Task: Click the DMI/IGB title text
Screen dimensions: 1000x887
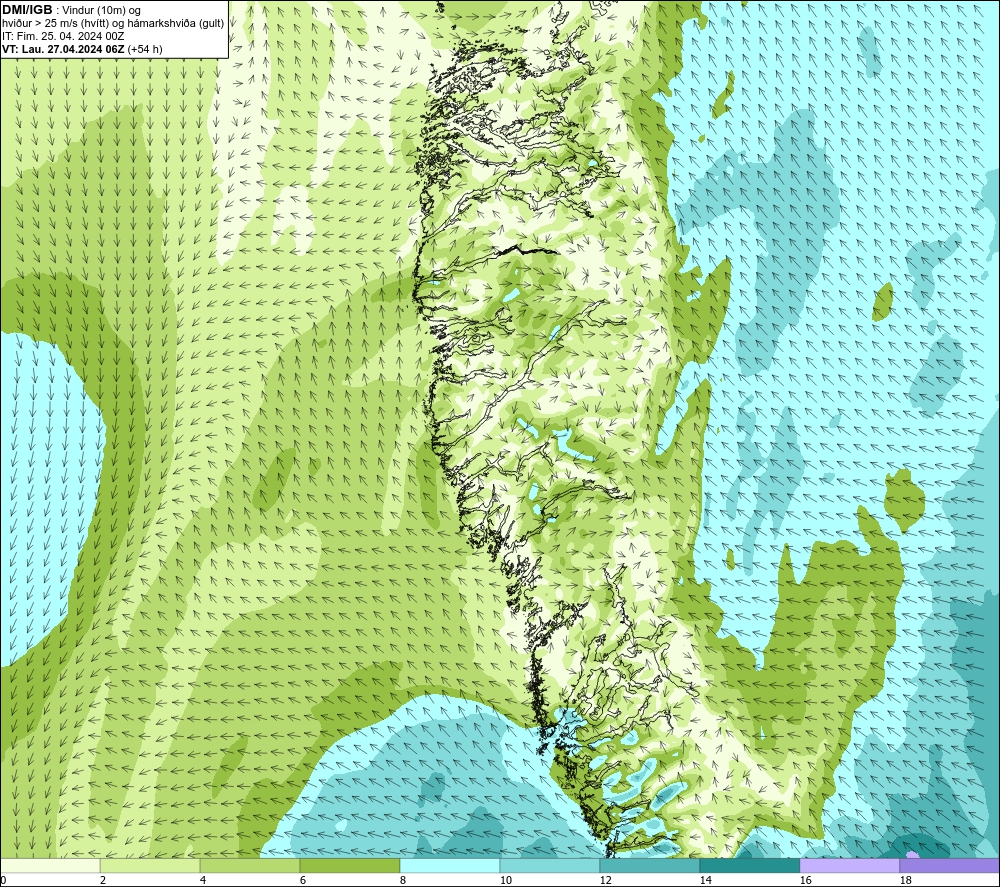Action: tap(27, 10)
